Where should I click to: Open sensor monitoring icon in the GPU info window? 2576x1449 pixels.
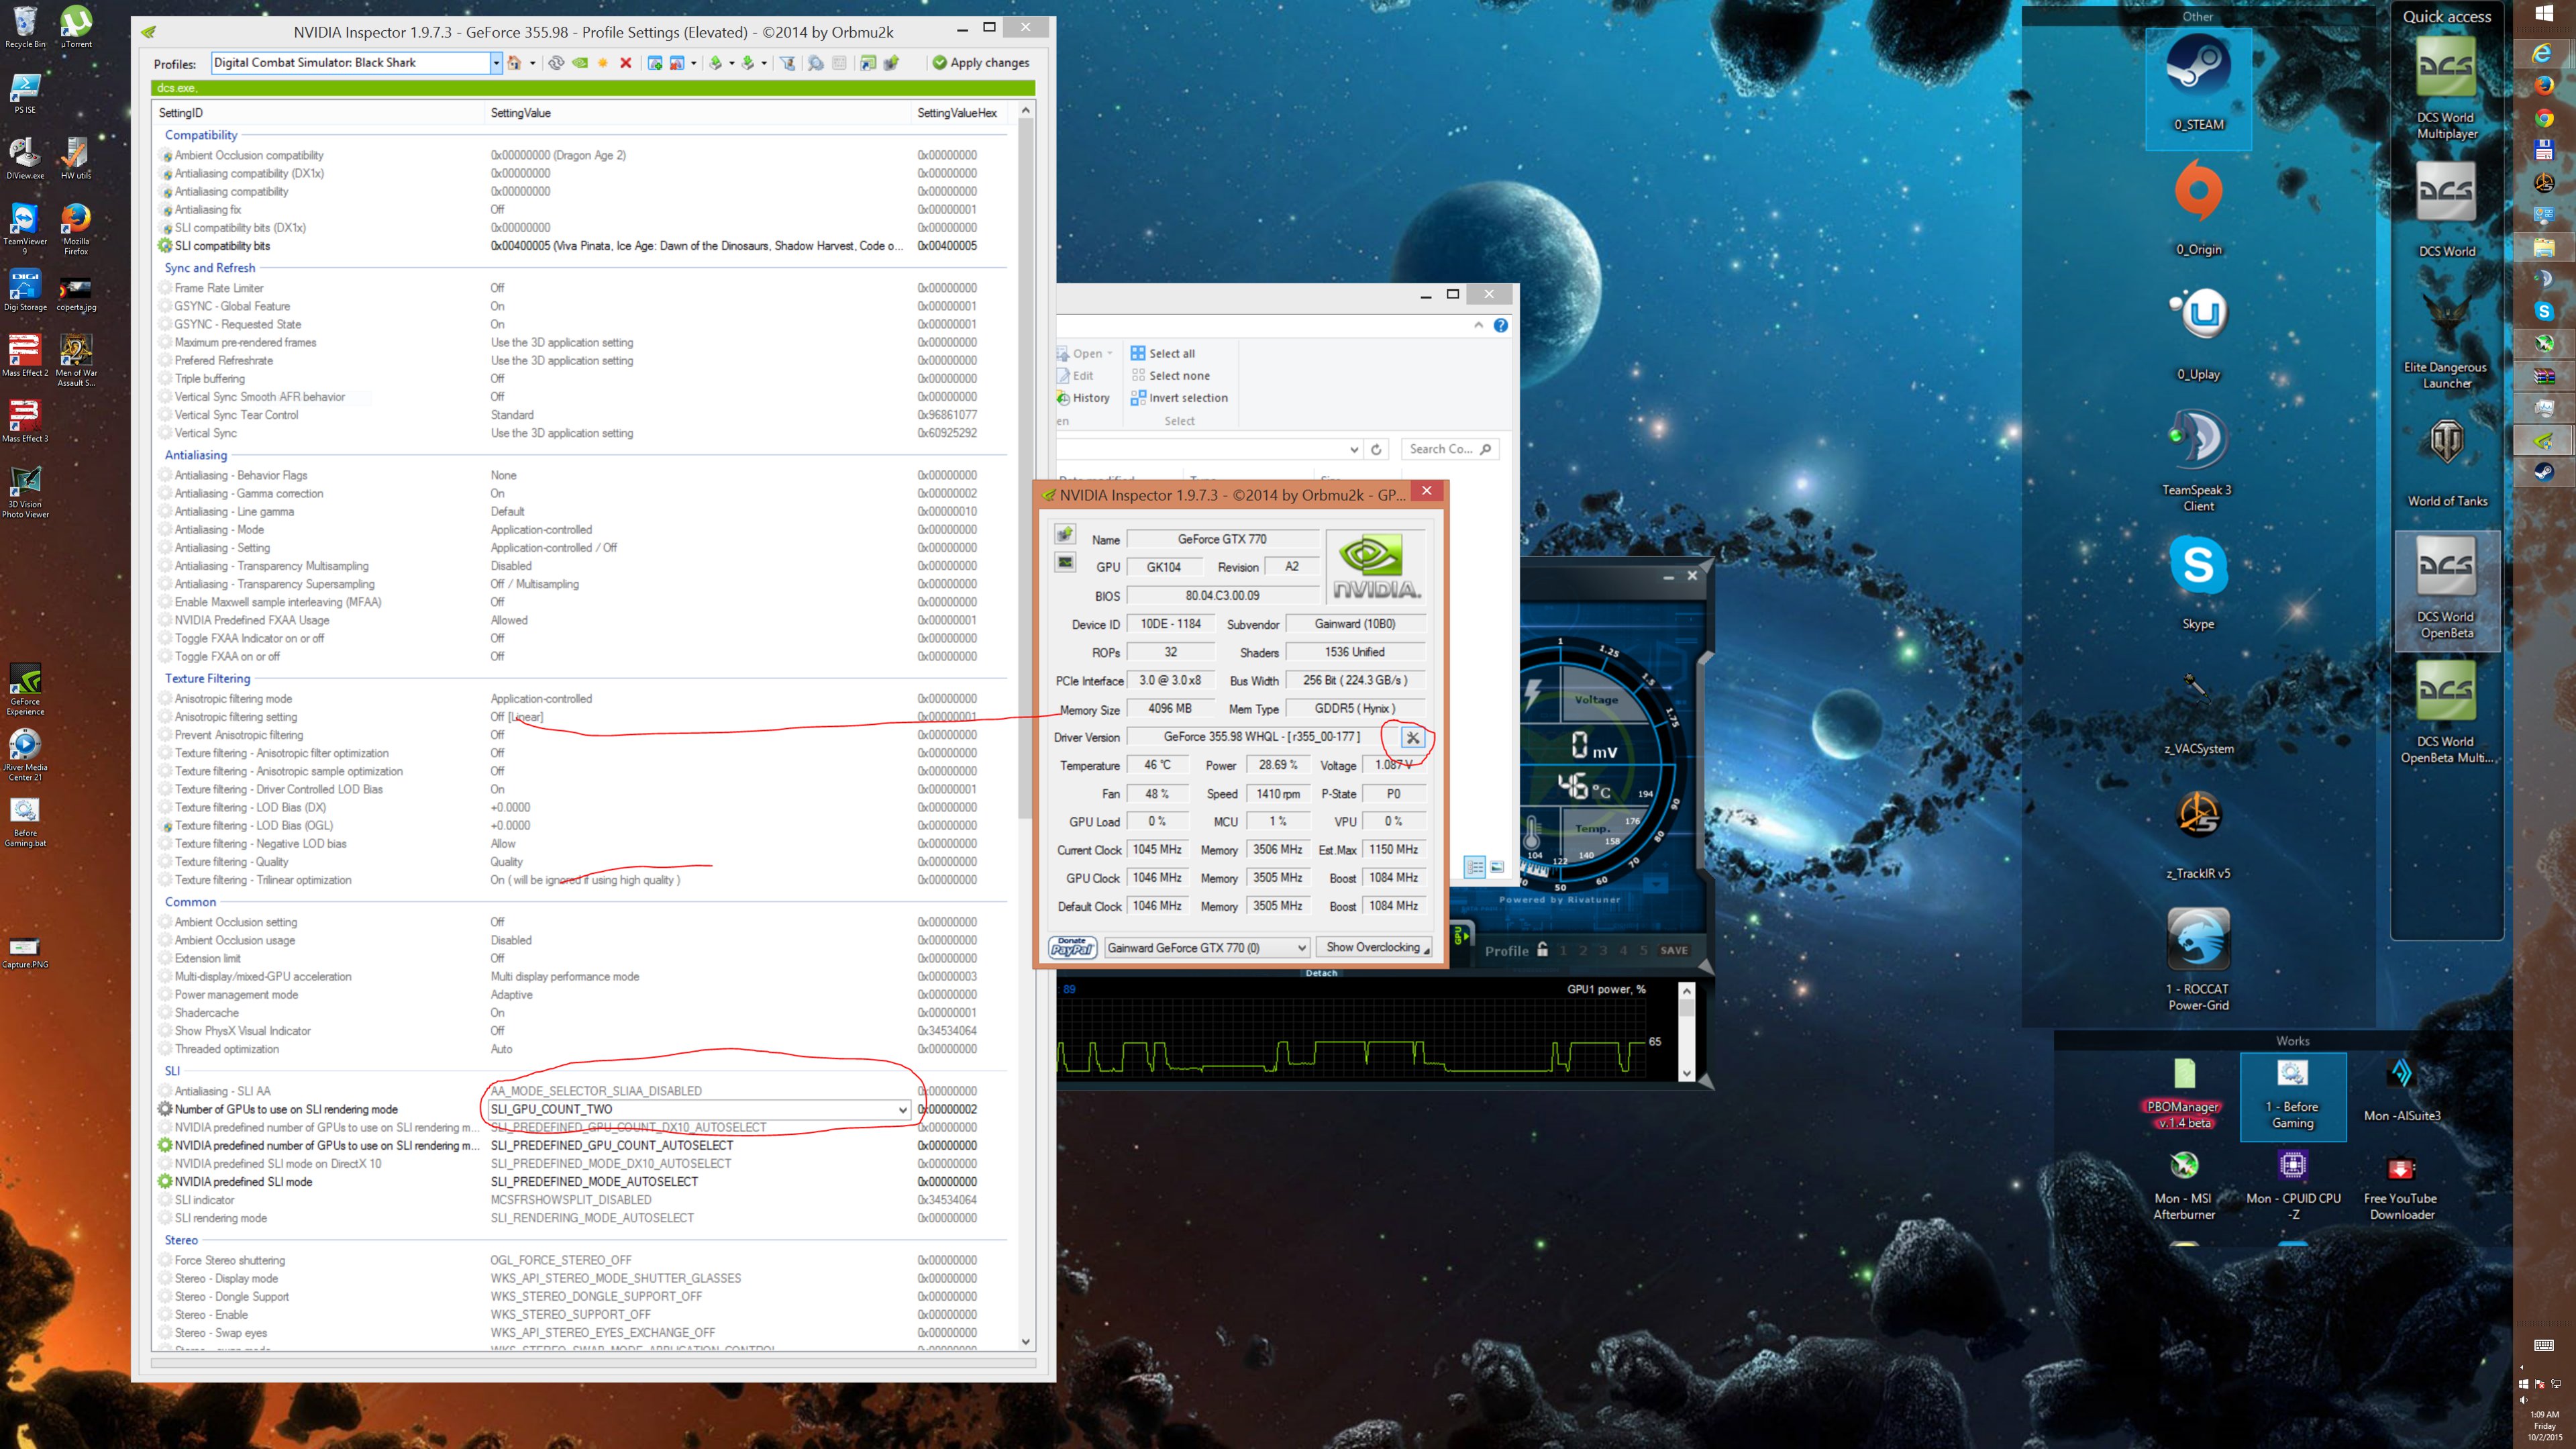pyautogui.click(x=1065, y=563)
